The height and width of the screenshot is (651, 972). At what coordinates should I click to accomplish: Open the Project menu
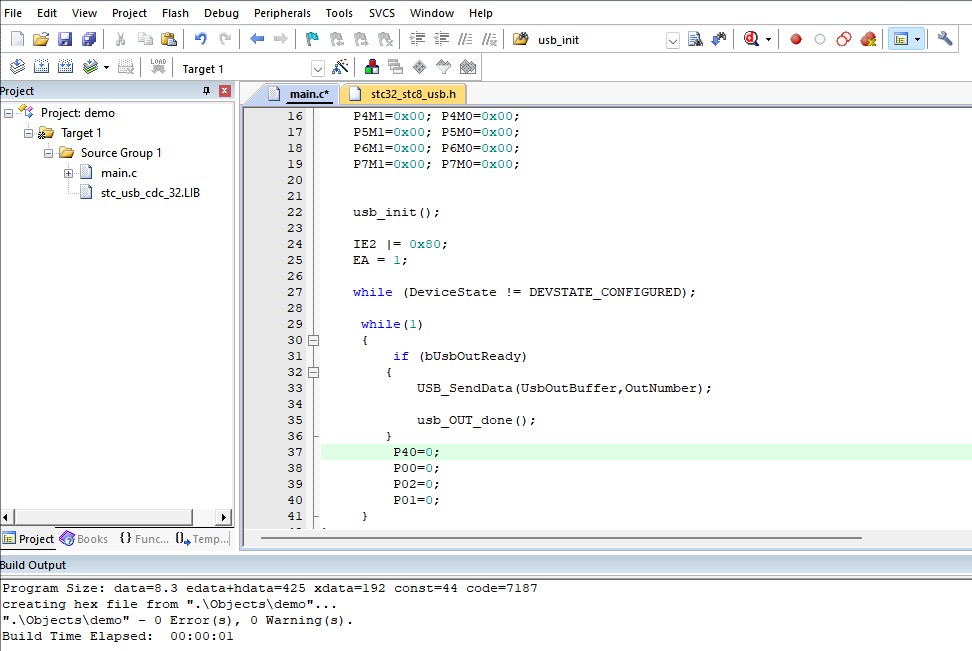129,12
